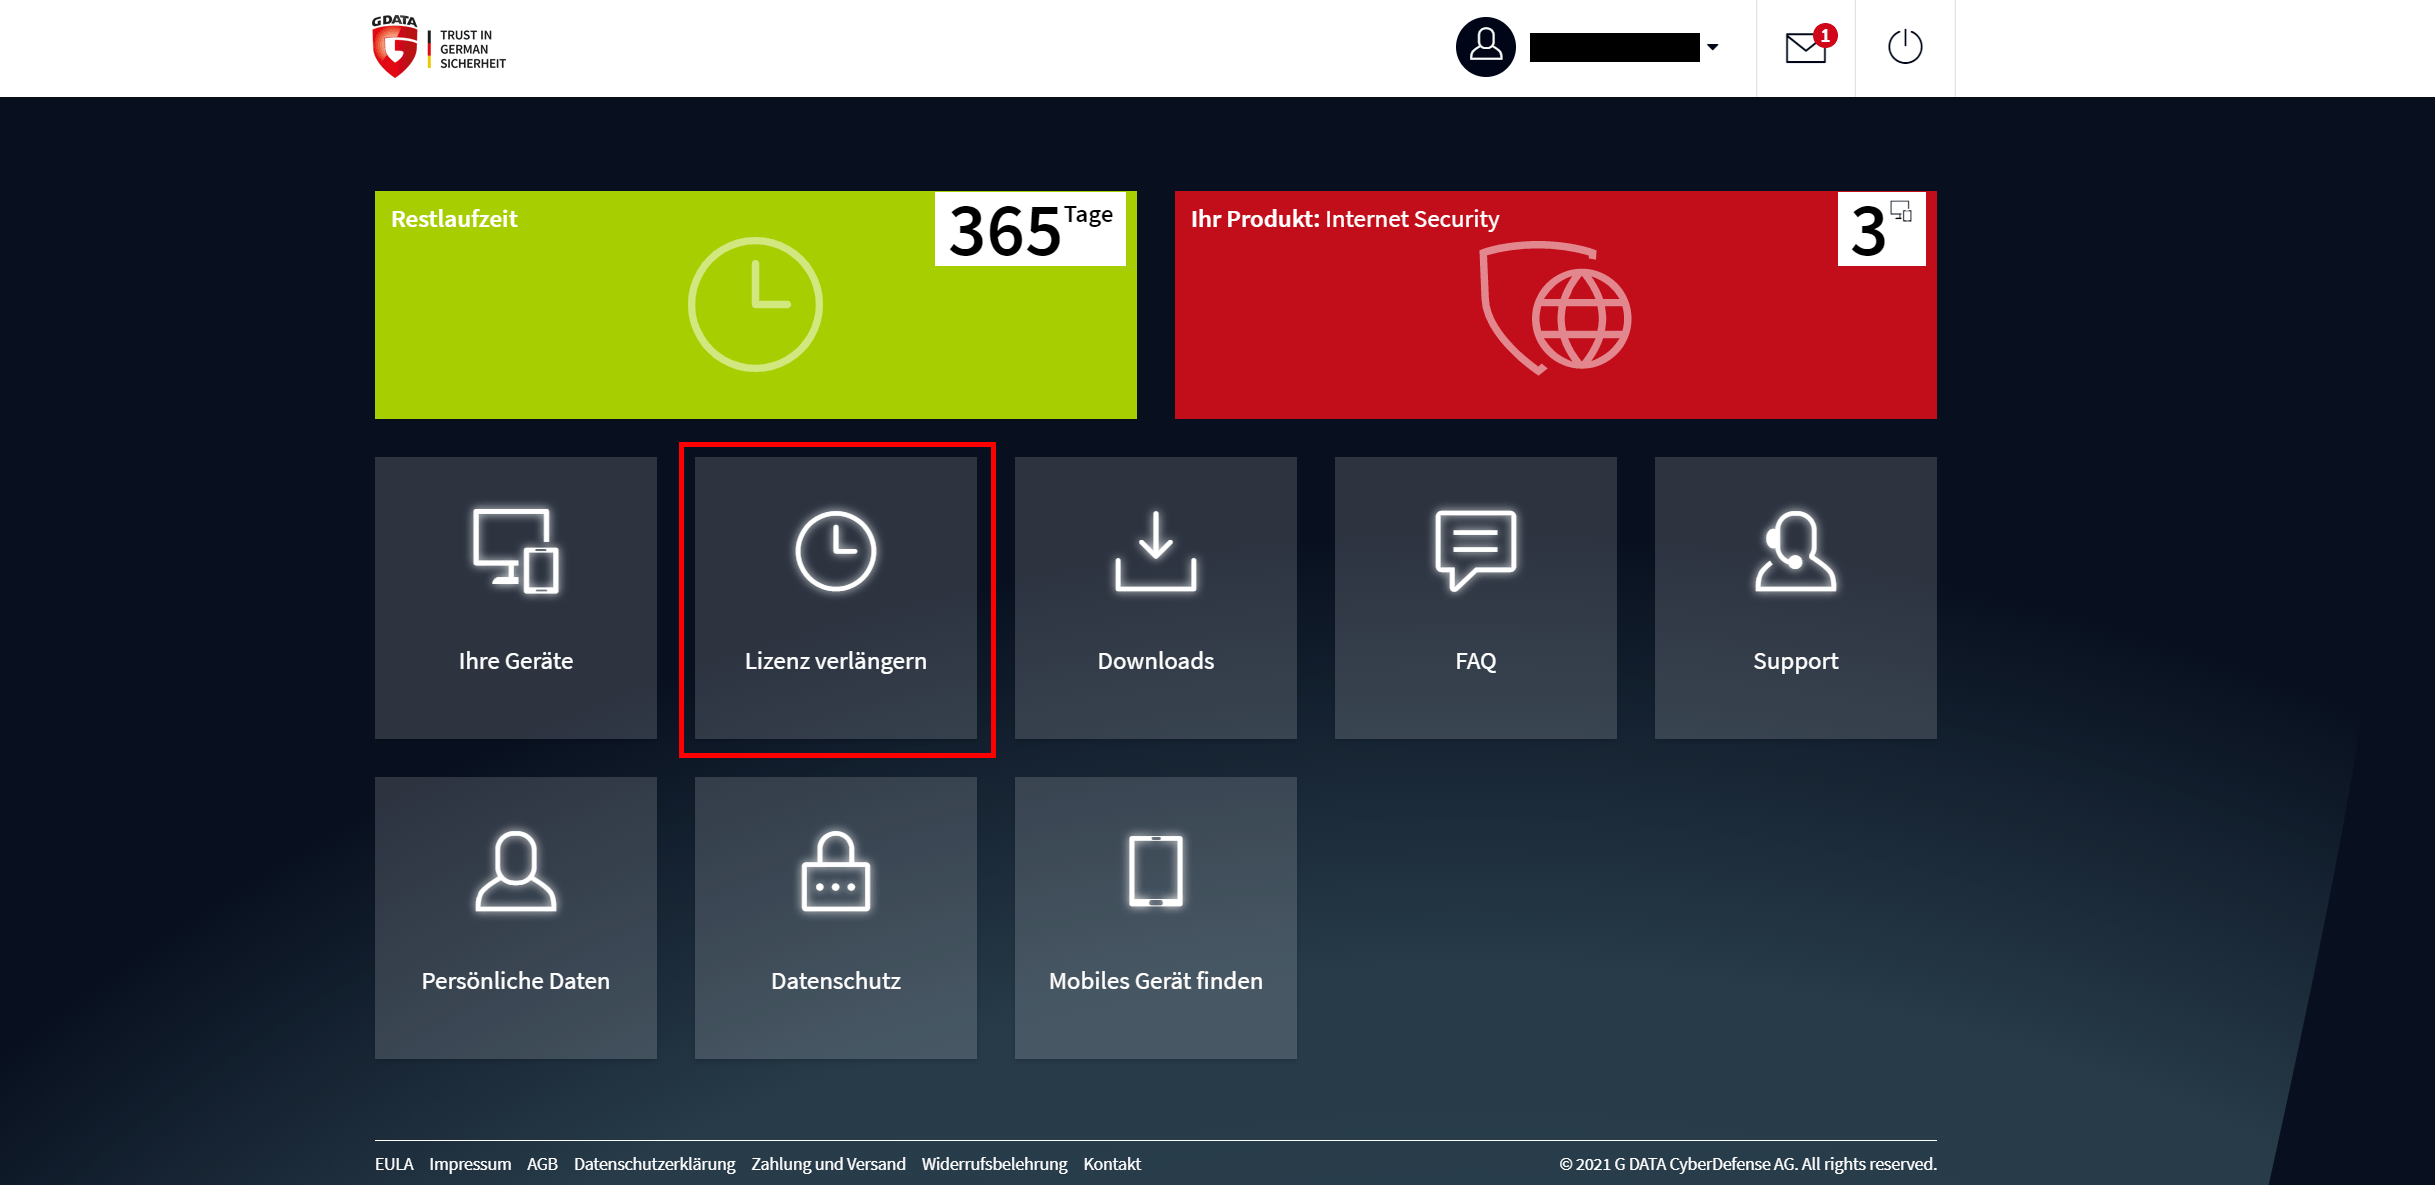
Task: Open the Widerrufsbelehrung footer link
Action: click(994, 1164)
